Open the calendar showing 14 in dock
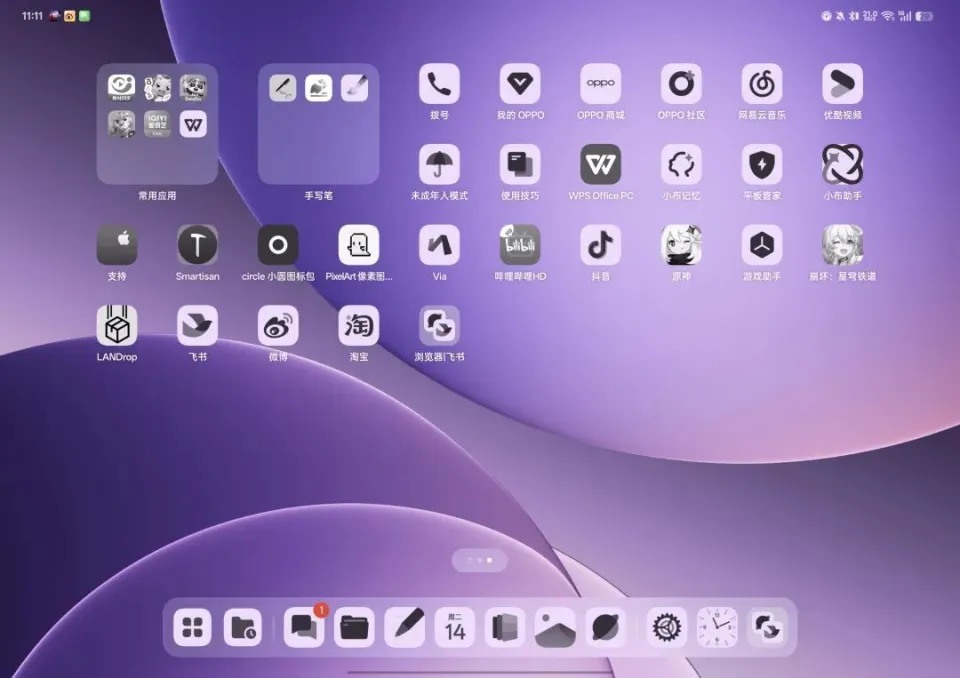 [455, 627]
